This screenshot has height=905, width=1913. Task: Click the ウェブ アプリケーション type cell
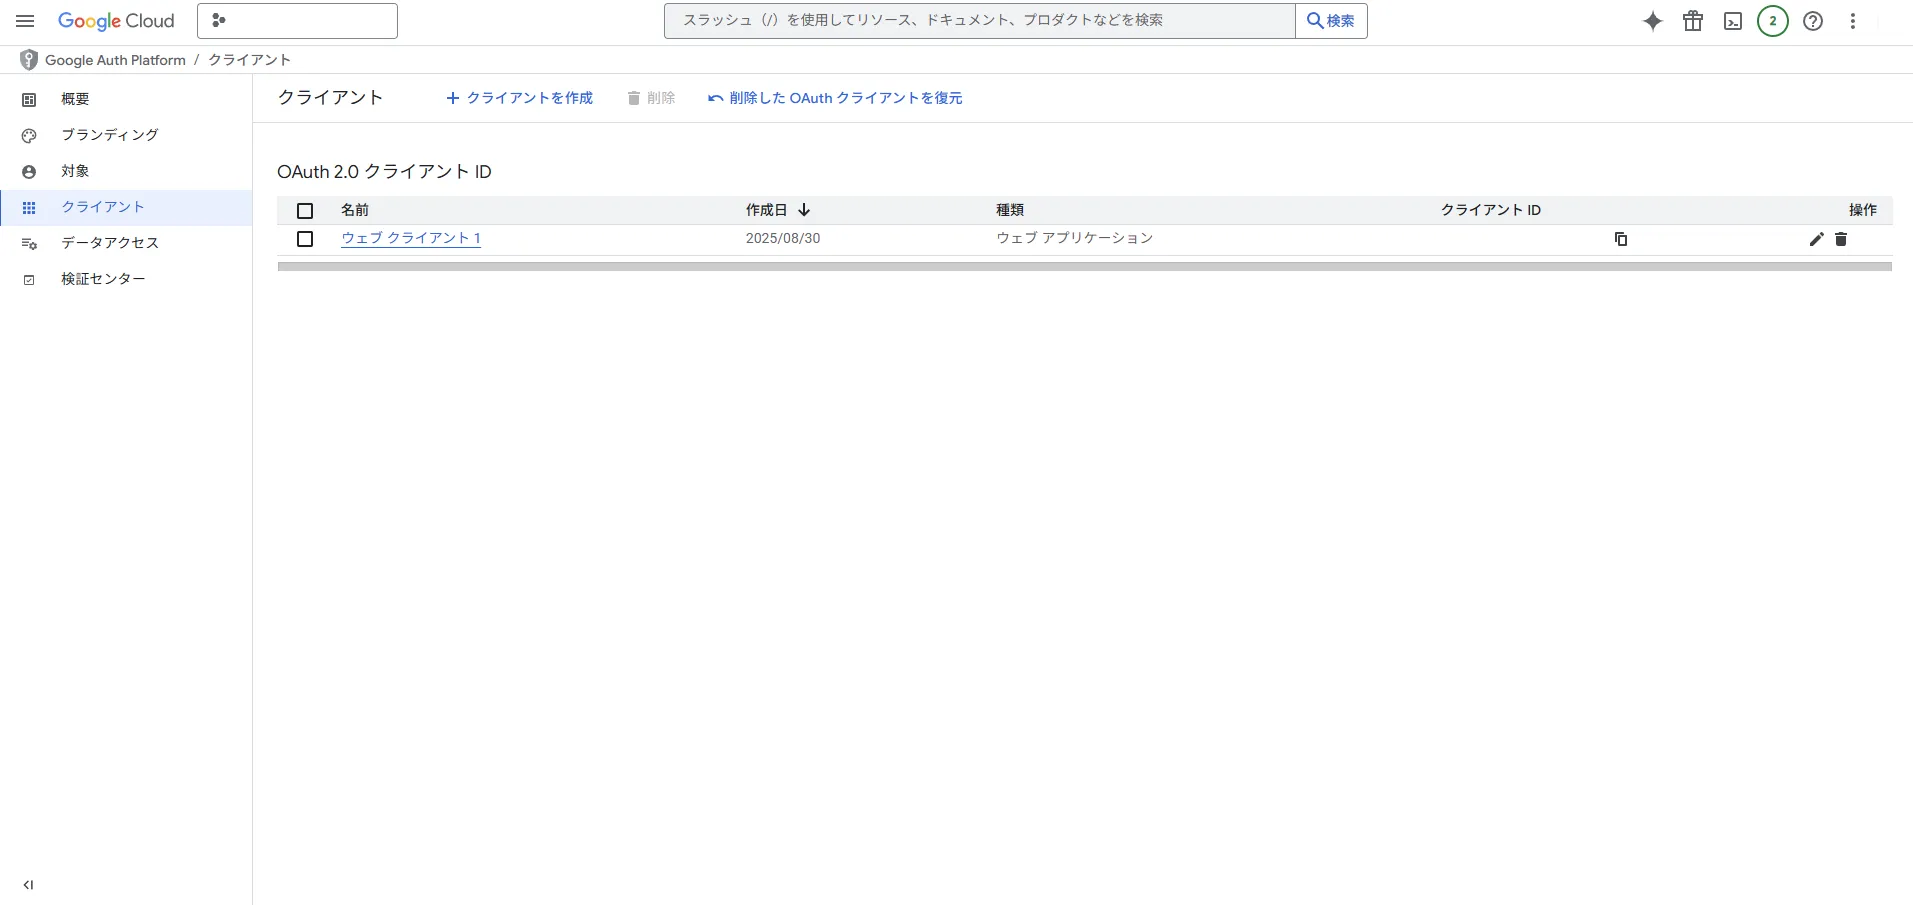(x=1075, y=238)
